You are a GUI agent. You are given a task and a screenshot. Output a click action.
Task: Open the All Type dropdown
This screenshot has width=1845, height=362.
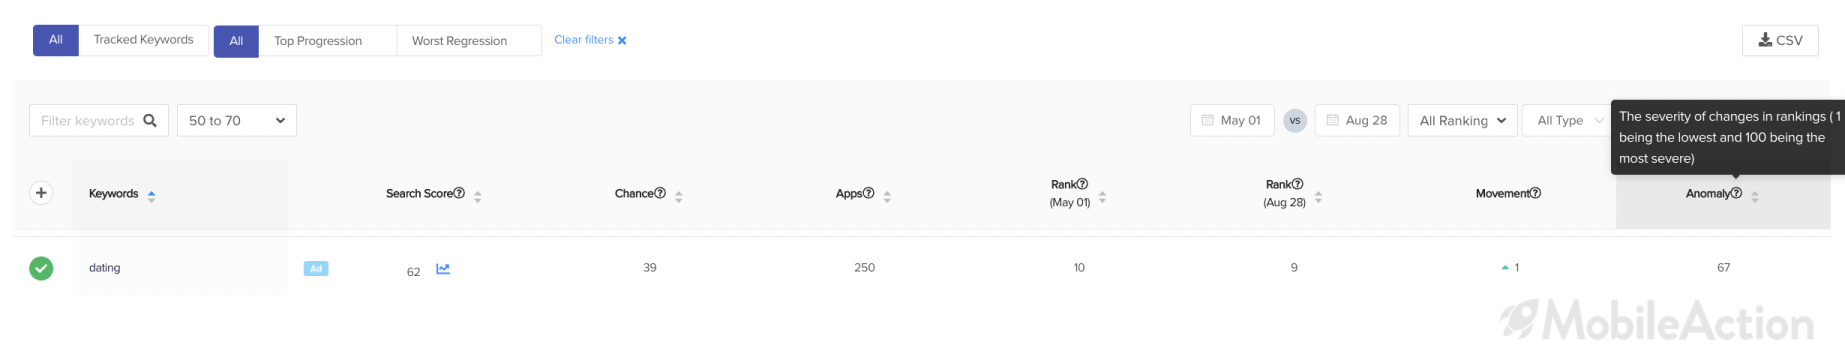click(1566, 120)
